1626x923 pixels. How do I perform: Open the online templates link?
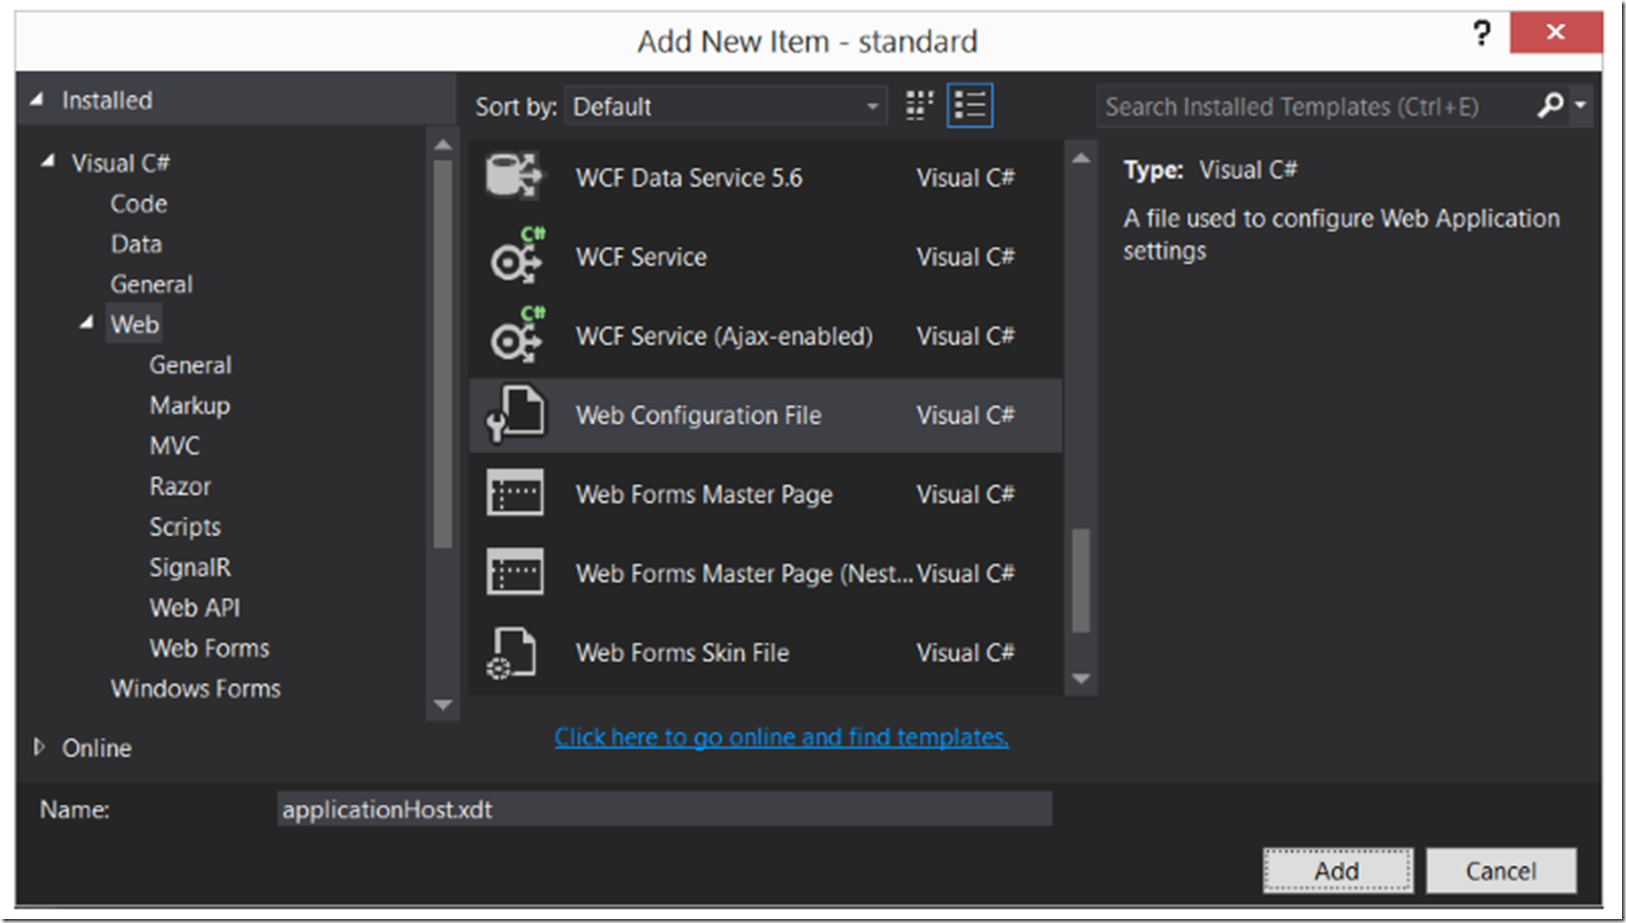tap(782, 737)
